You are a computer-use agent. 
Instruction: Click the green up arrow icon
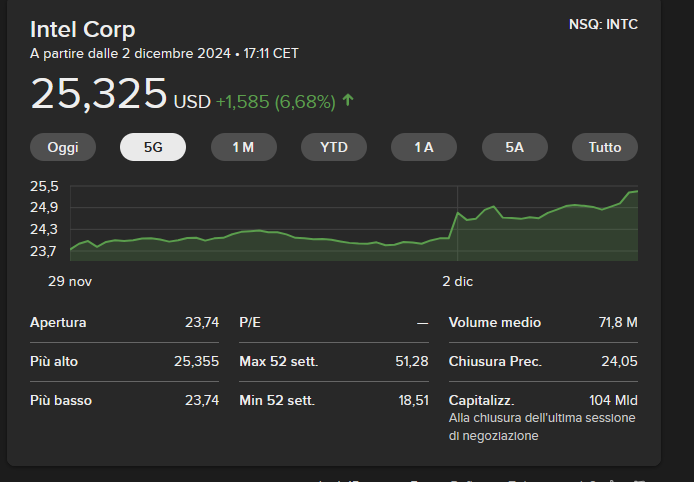click(x=348, y=100)
